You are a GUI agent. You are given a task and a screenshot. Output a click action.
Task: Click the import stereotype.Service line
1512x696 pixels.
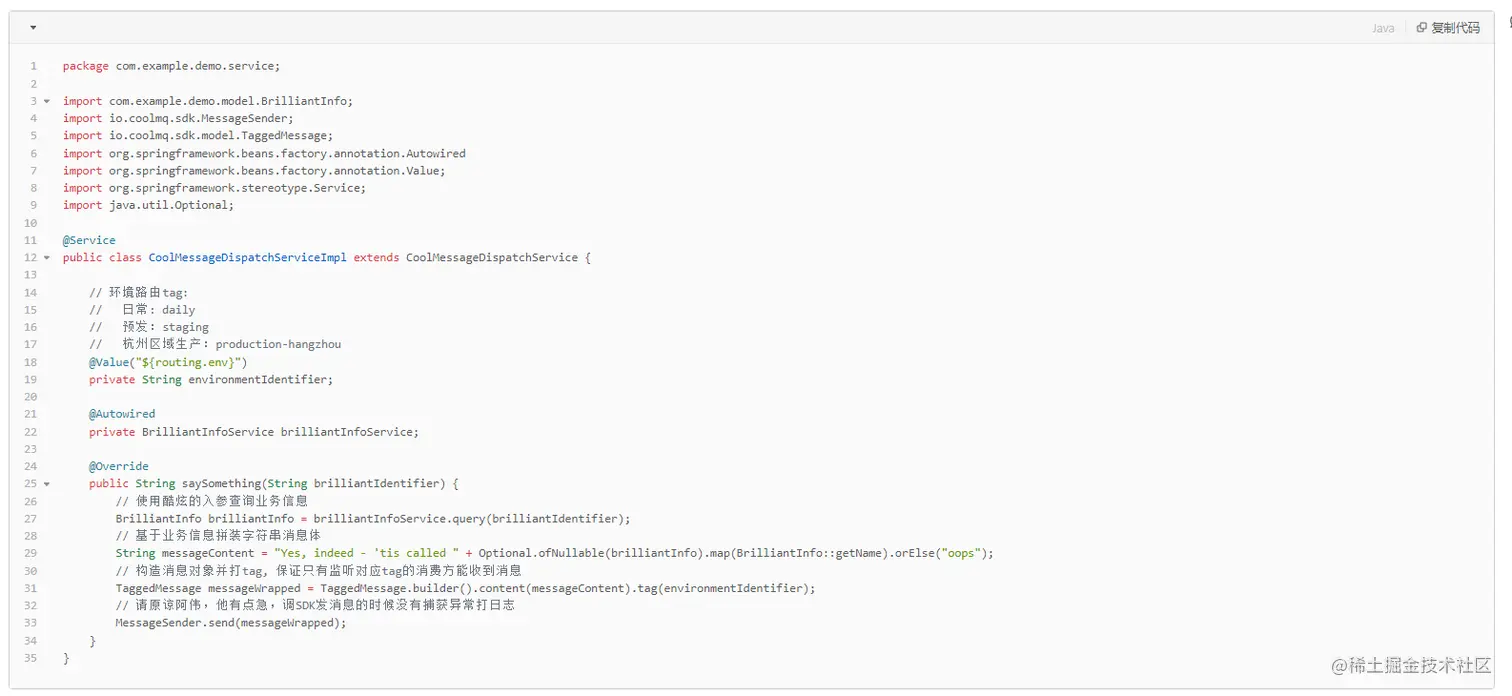coord(214,188)
